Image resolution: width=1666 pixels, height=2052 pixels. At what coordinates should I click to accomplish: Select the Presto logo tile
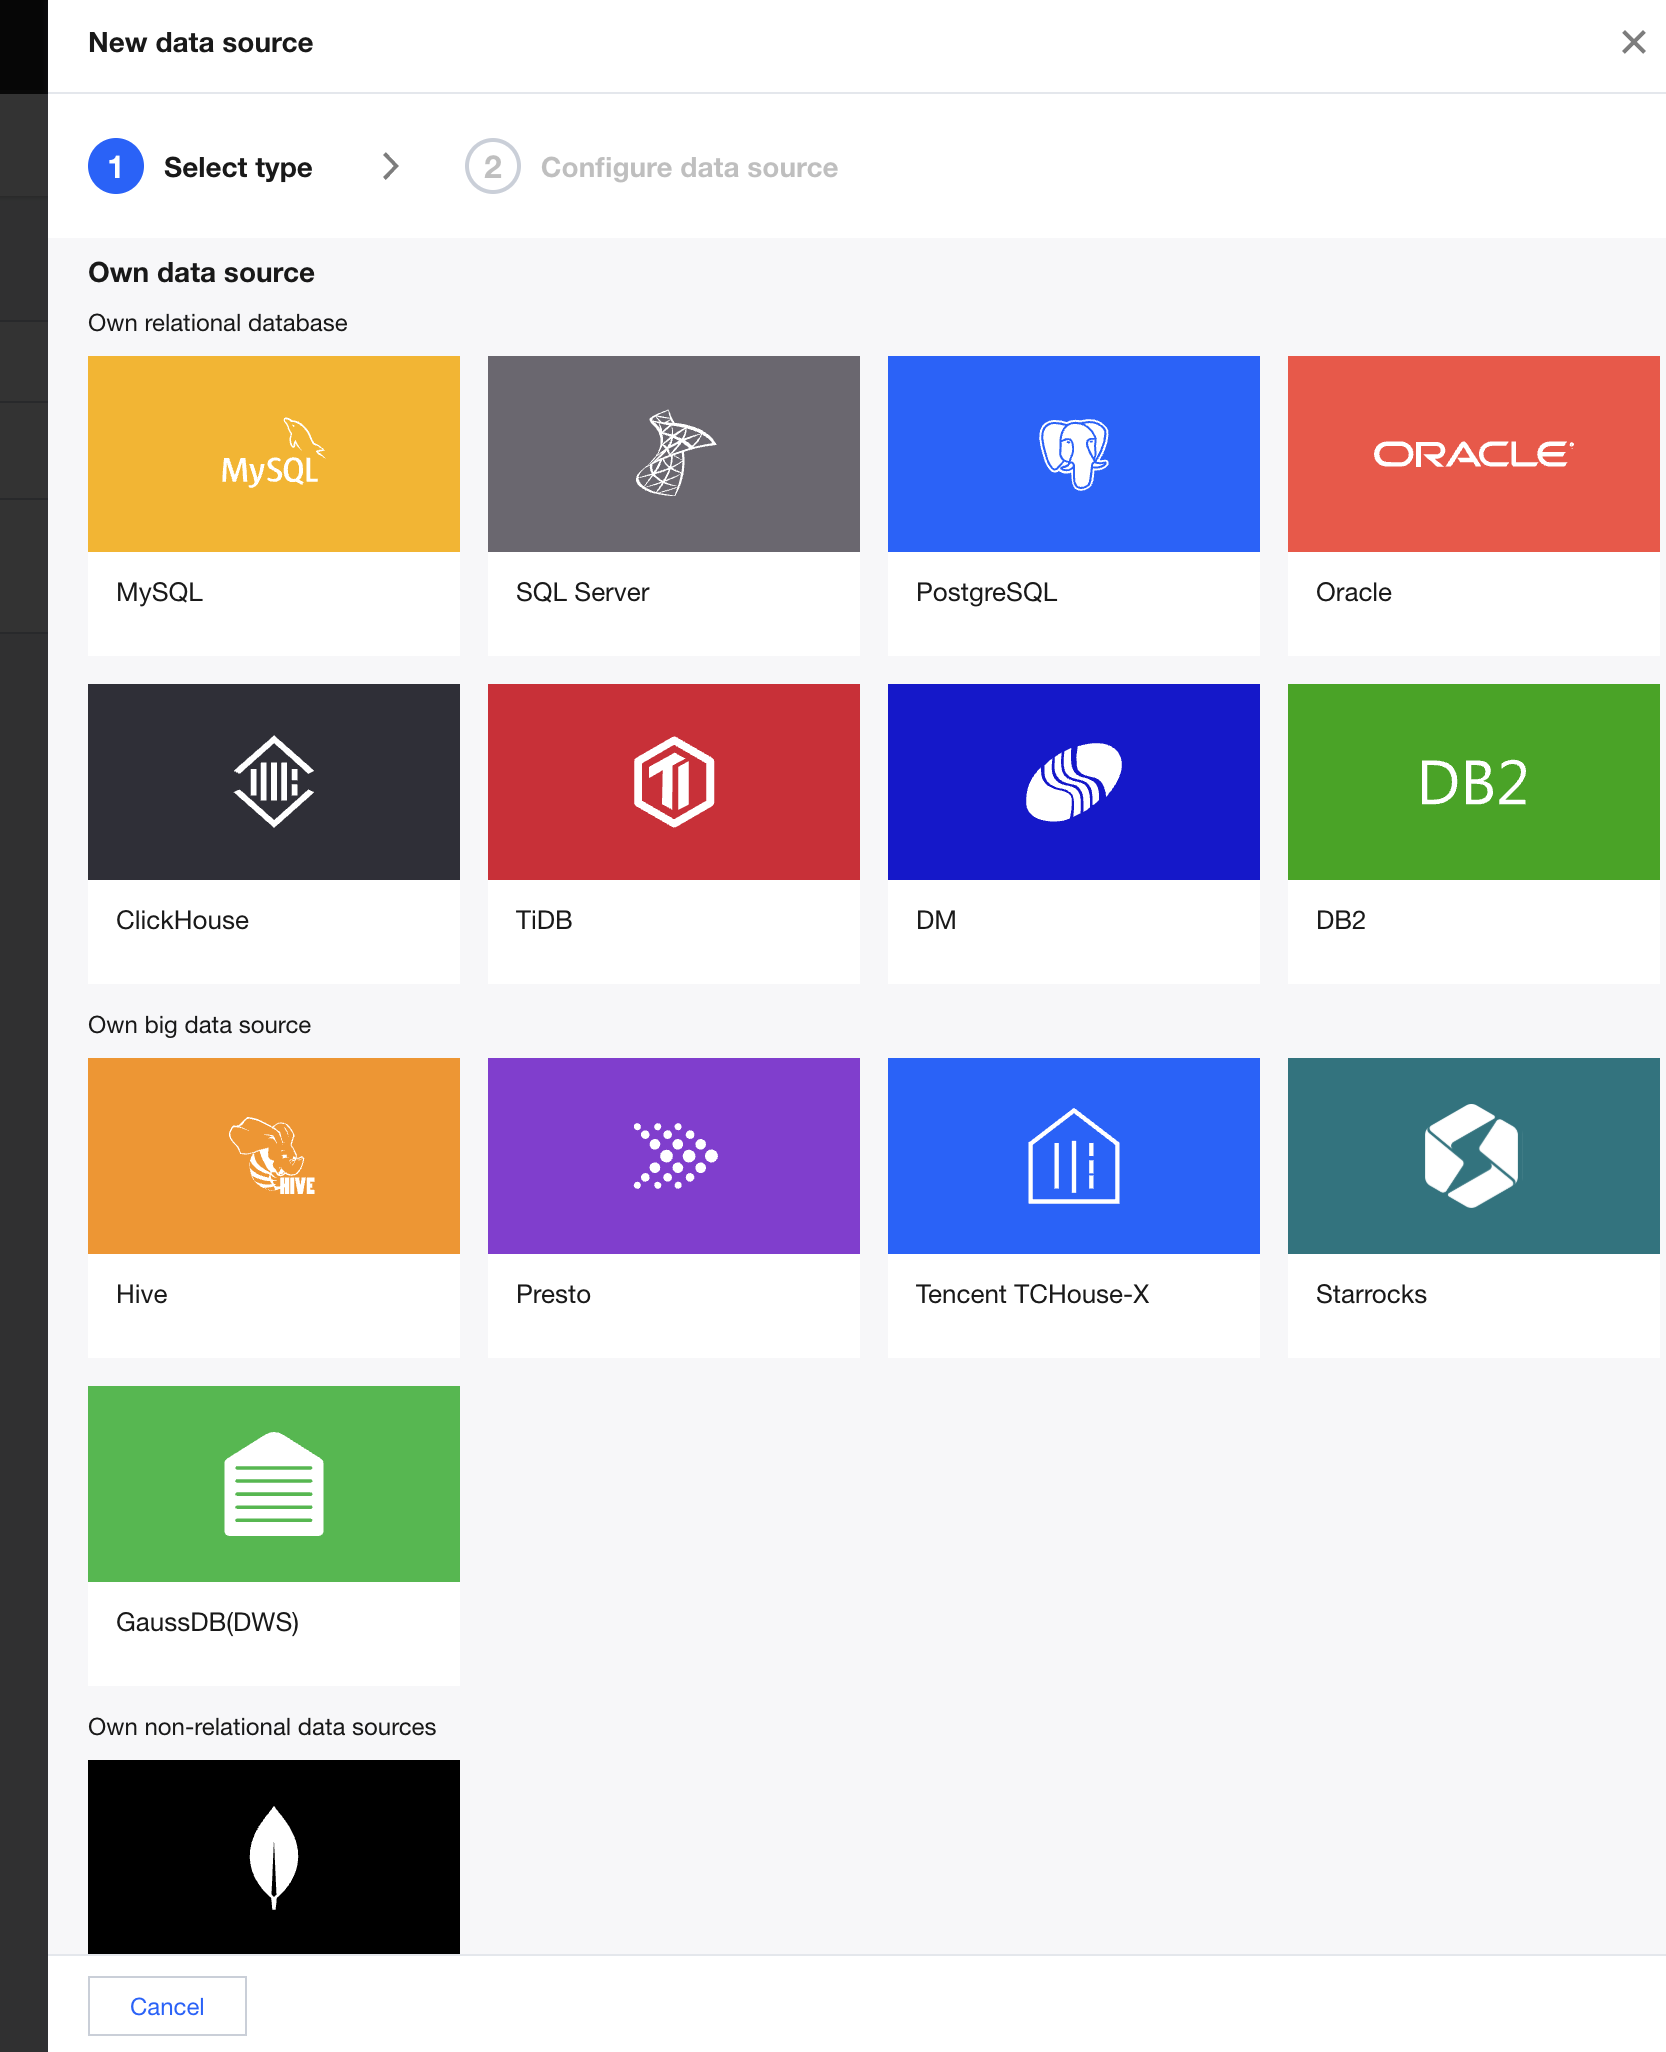[x=674, y=1156]
